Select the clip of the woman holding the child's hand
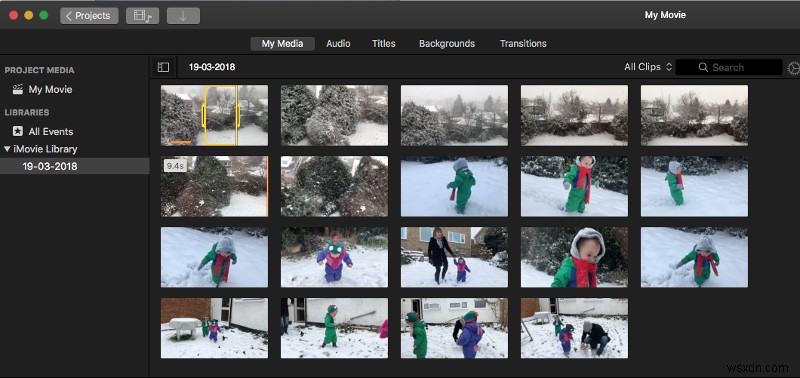This screenshot has width=800, height=378. (454, 257)
